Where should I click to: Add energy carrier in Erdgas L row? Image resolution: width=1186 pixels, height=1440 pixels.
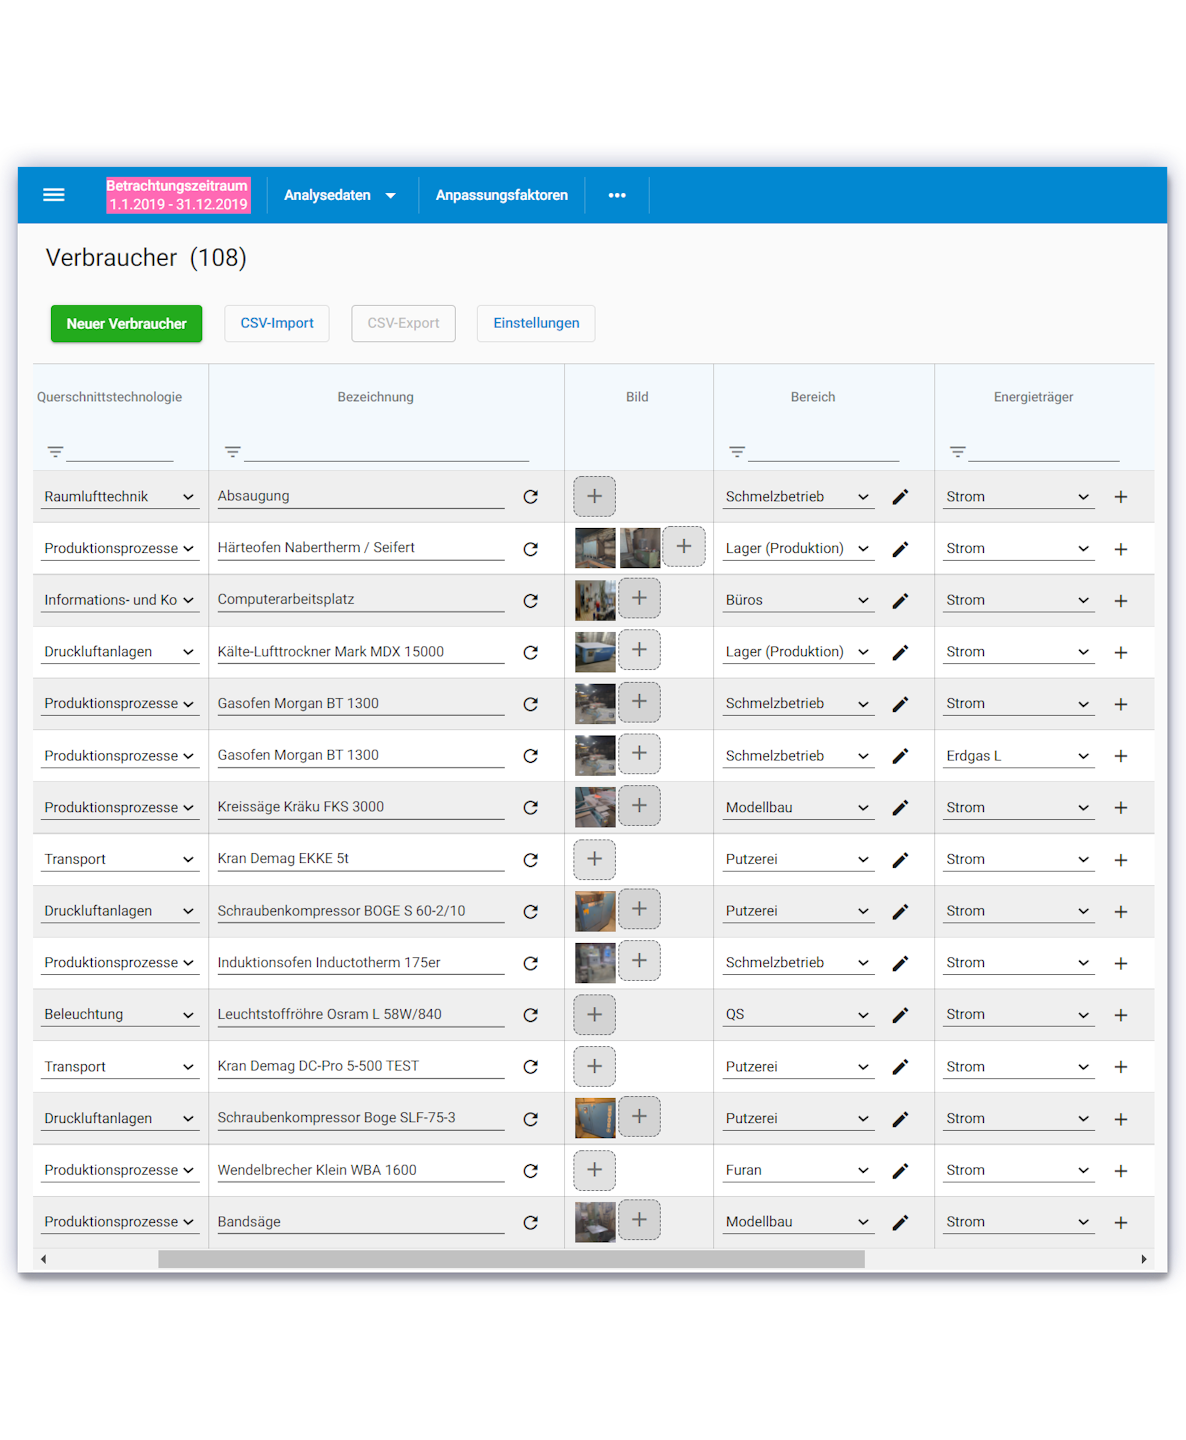pyautogui.click(x=1121, y=756)
